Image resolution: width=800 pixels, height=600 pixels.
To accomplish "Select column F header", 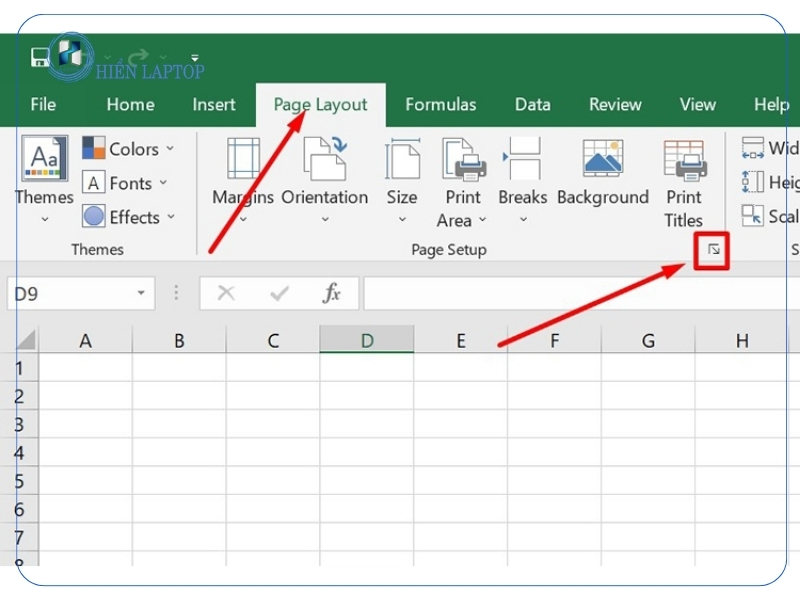I will (x=555, y=340).
